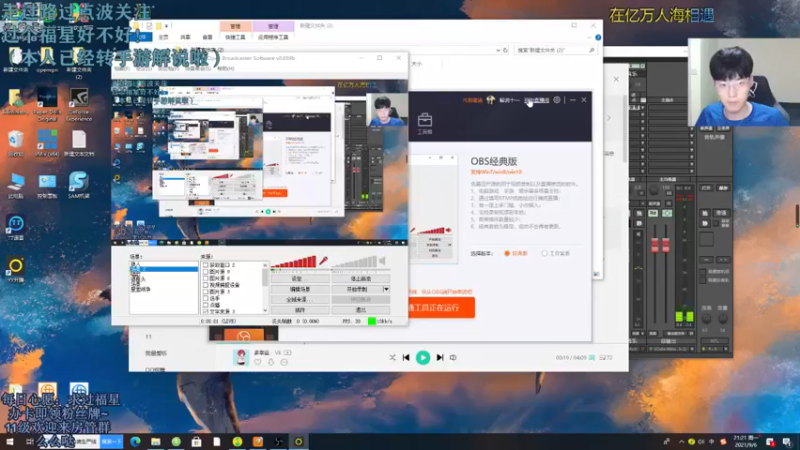Open Microsoft Edge from taskbar
This screenshot has height=450, width=800.
click(x=135, y=442)
